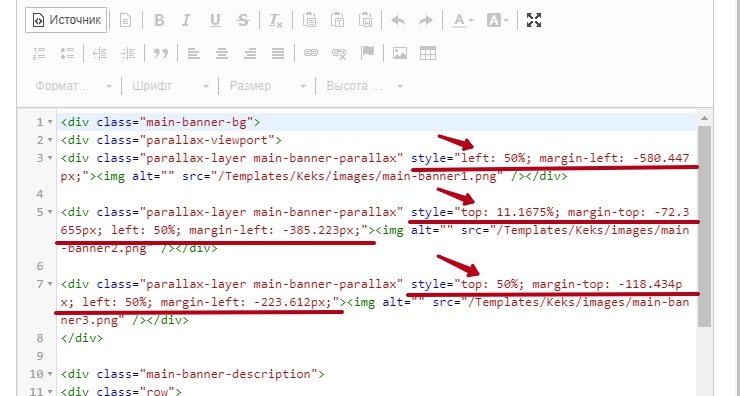Click the Insert table icon
This screenshot has width=740, height=396.
click(428, 53)
